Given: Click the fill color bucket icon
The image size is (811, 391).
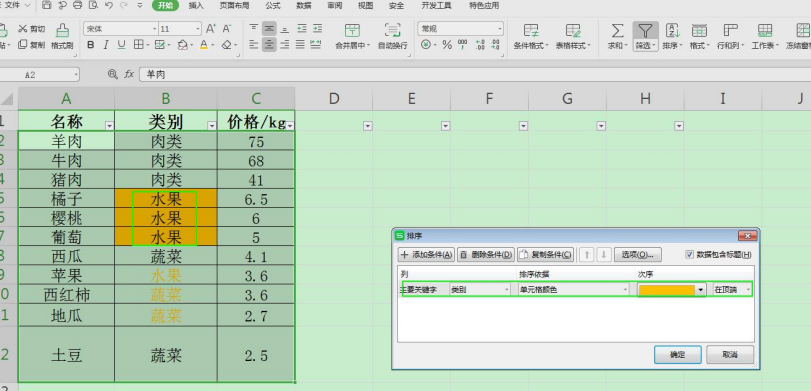Looking at the screenshot, I should (182, 45).
